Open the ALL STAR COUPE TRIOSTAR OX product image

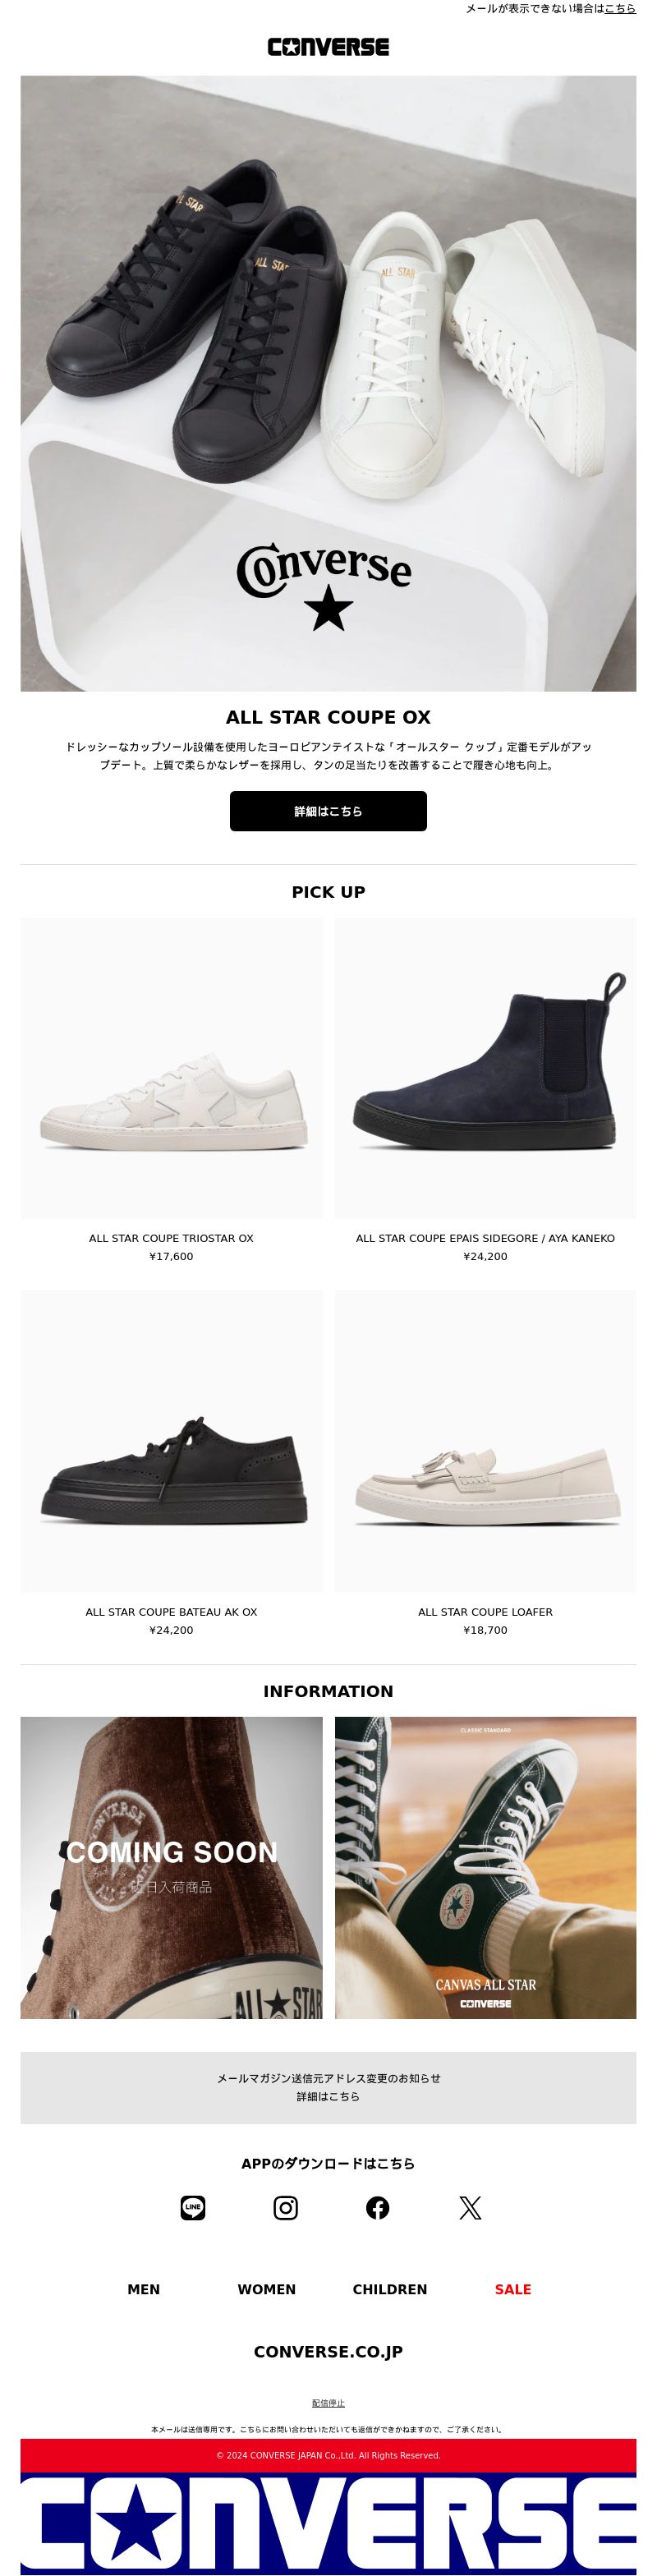[x=171, y=1068]
